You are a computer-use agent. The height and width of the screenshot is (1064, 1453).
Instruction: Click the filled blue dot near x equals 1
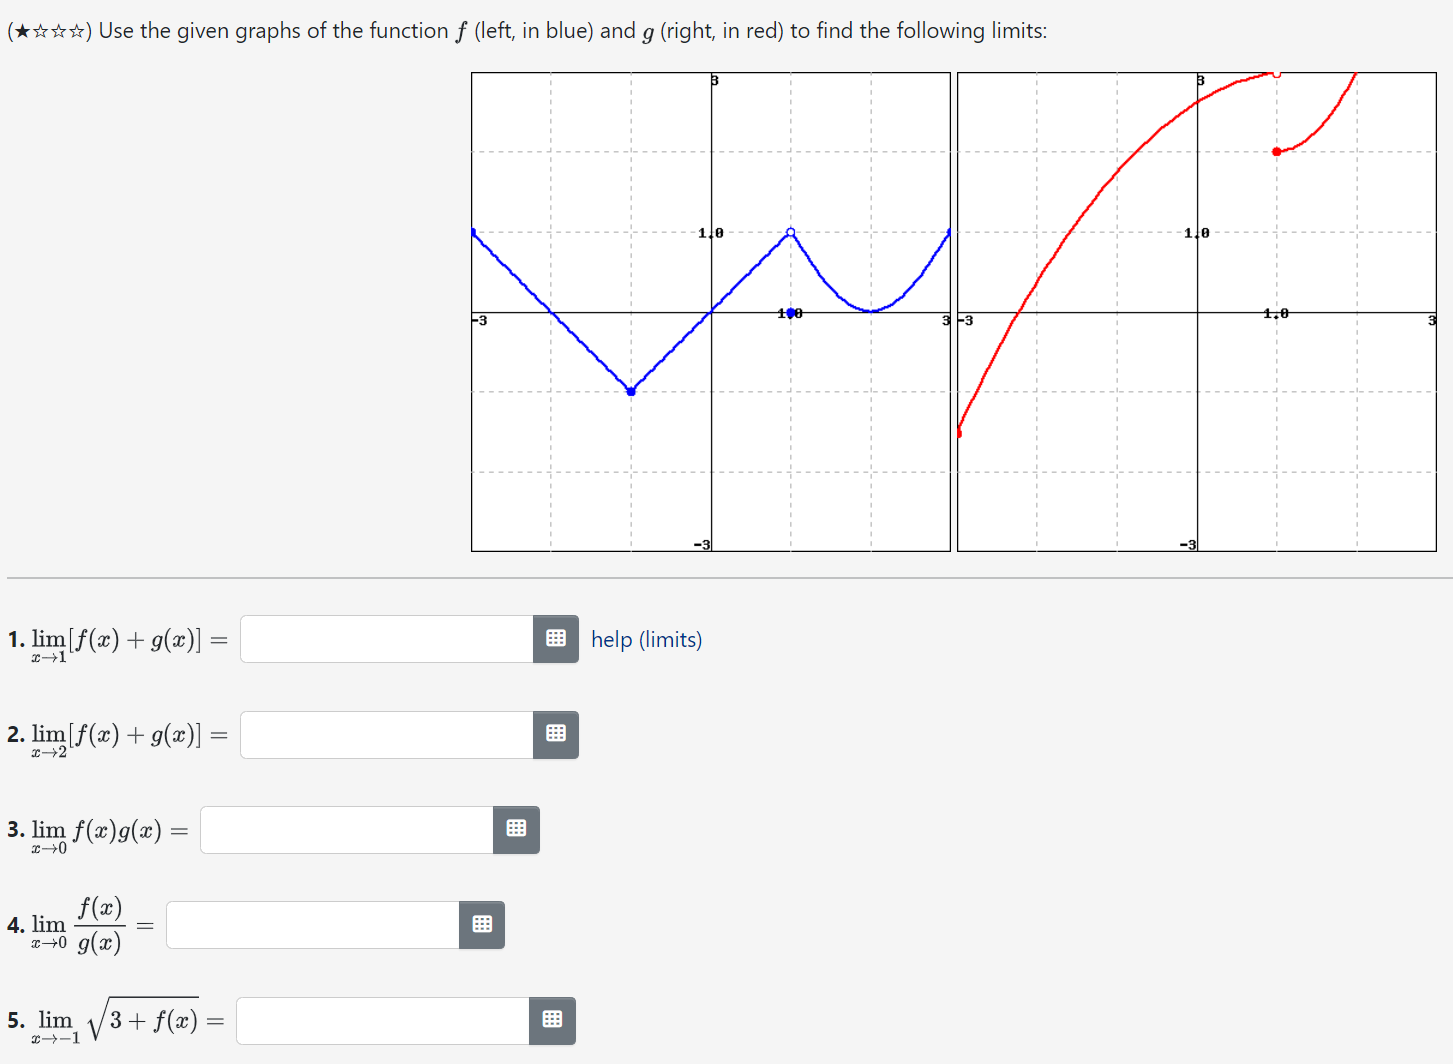pos(790,312)
